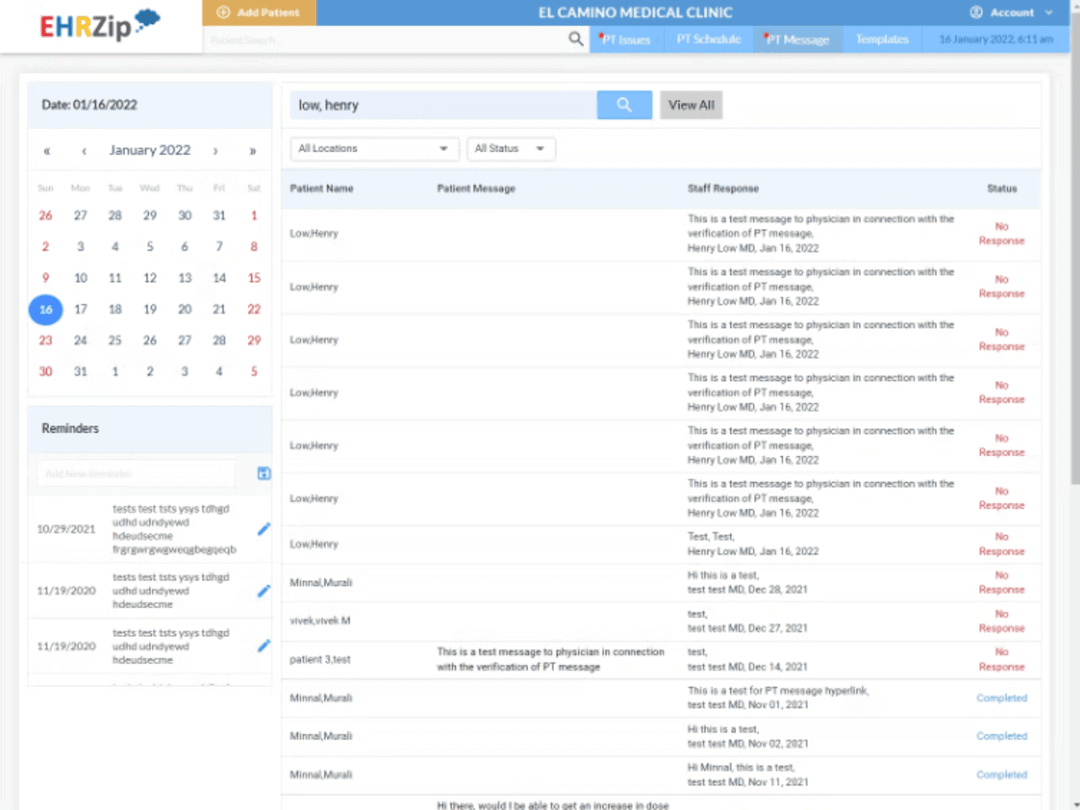Click the View All button

tap(691, 104)
